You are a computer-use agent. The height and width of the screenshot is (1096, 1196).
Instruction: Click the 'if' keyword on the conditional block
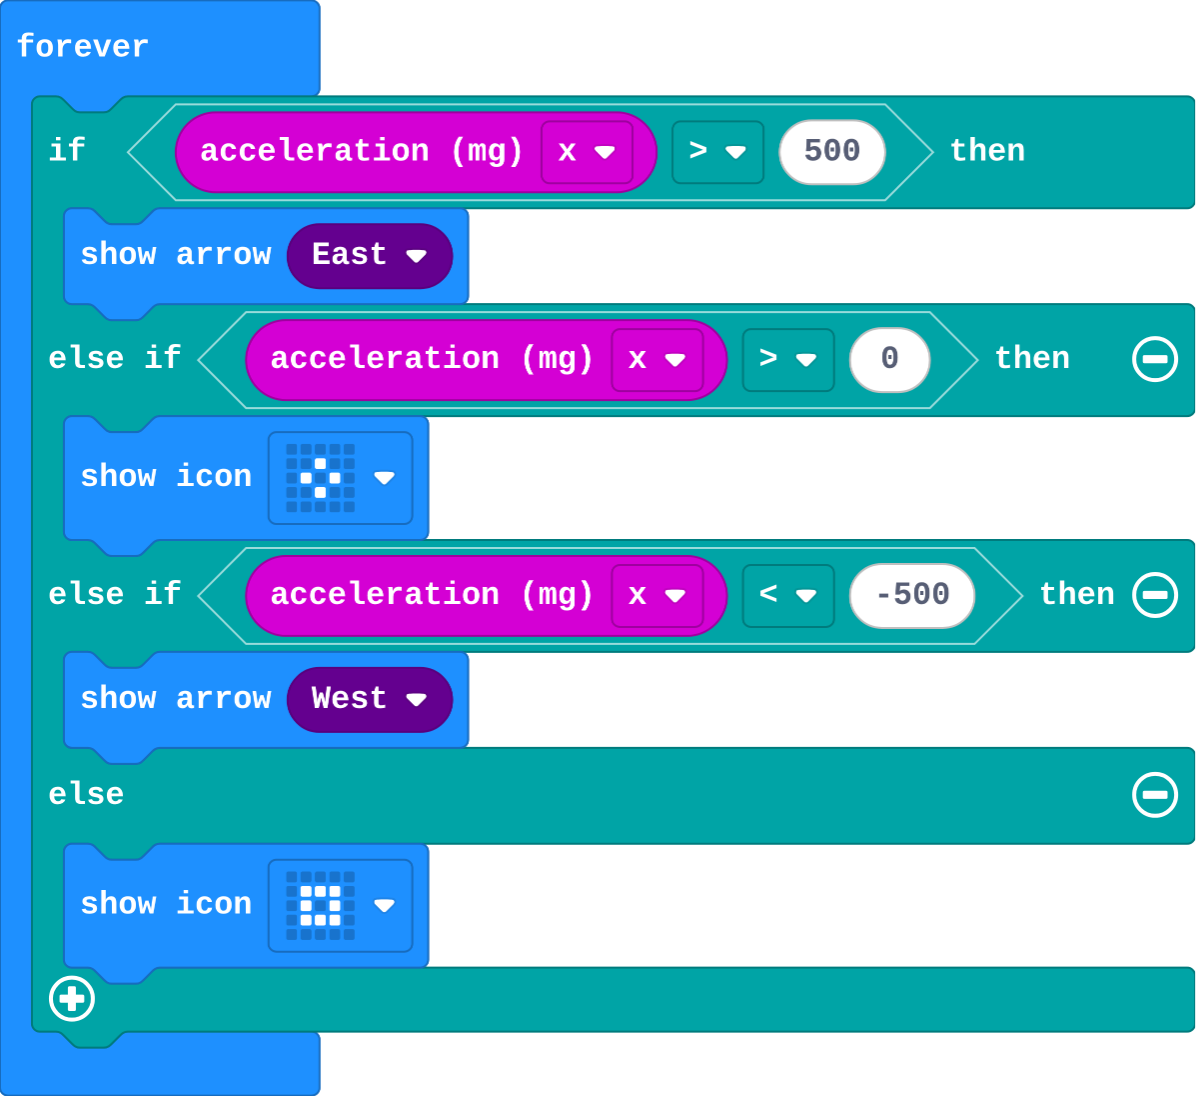(67, 150)
